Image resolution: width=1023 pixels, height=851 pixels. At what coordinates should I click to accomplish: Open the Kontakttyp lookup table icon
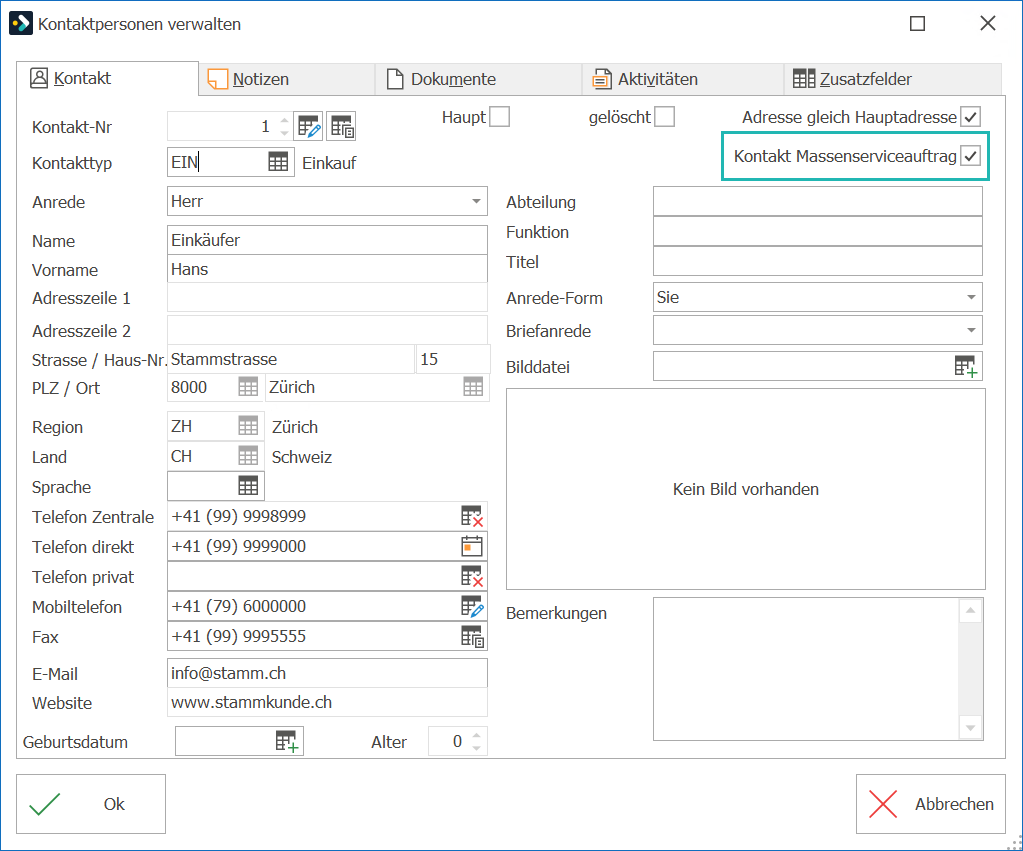point(278,162)
